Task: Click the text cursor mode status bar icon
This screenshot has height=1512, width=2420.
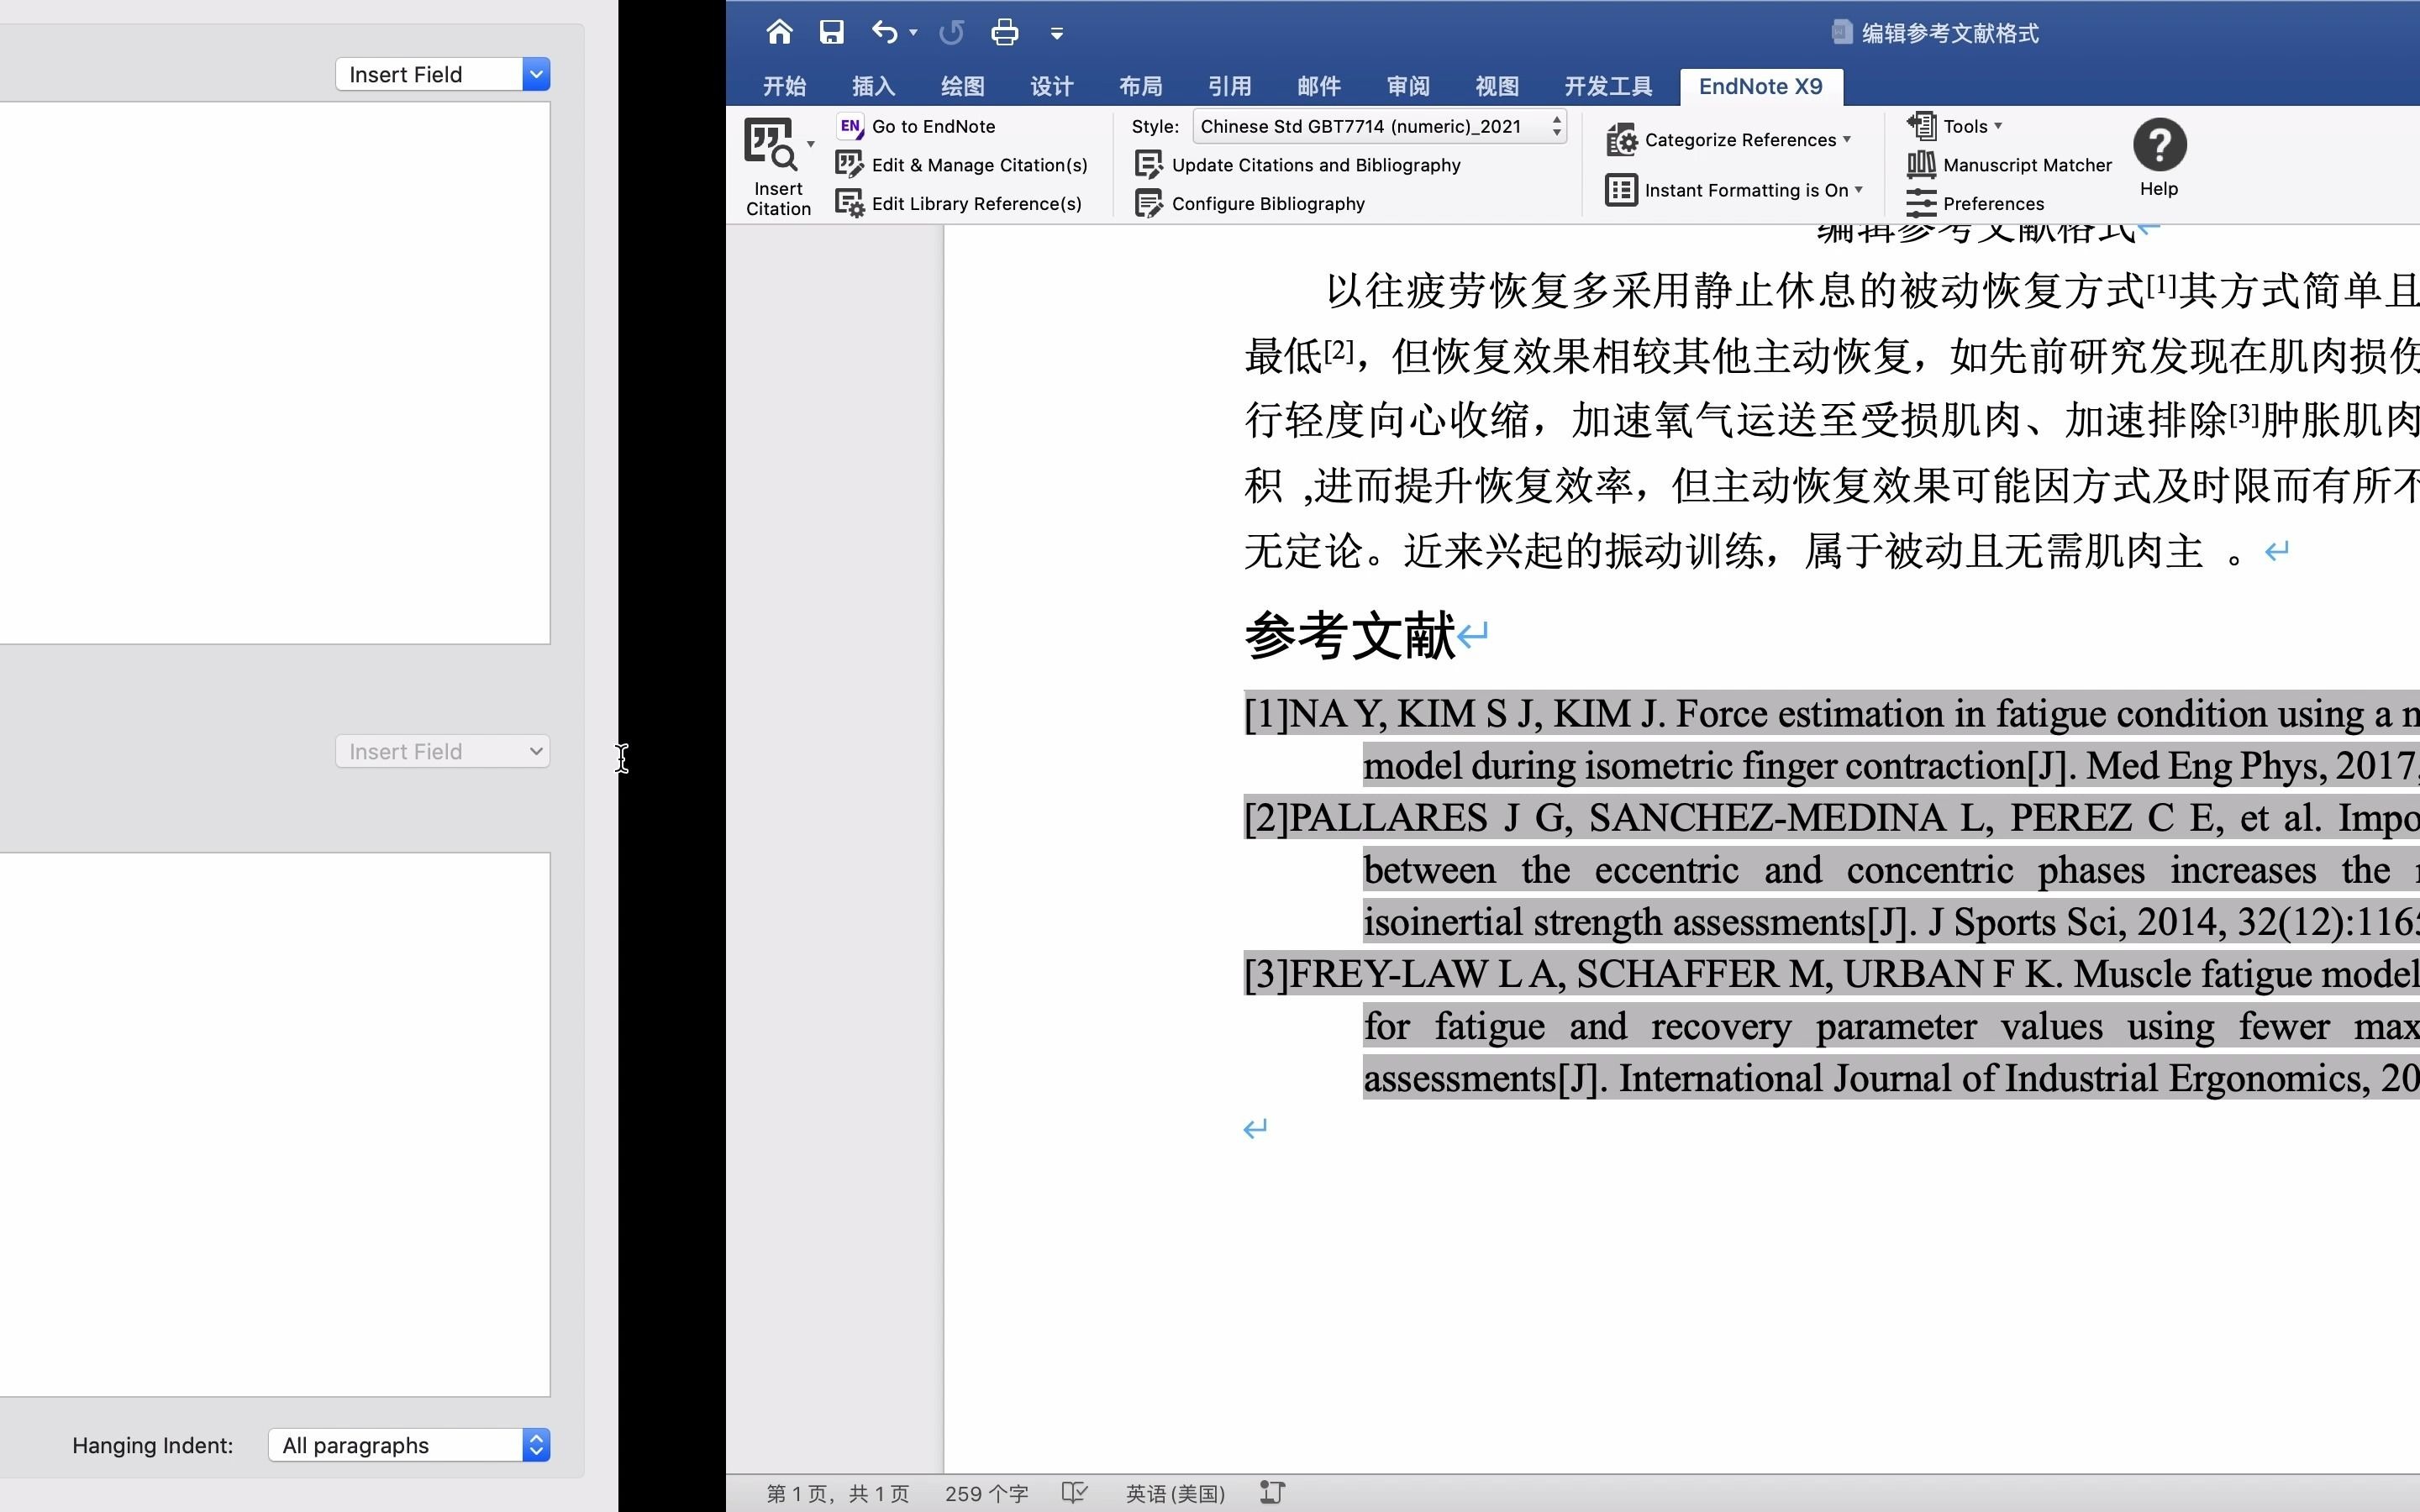Action: click(x=1272, y=1493)
